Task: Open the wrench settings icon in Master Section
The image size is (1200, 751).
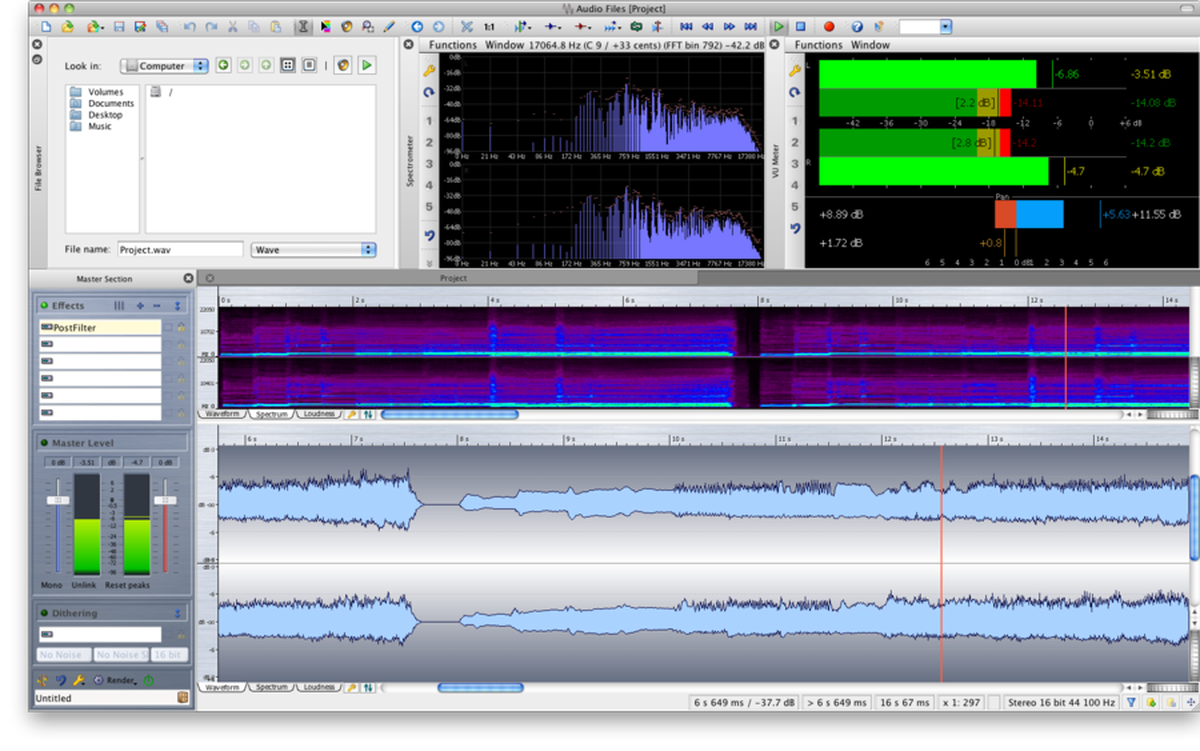Action: click(x=78, y=680)
